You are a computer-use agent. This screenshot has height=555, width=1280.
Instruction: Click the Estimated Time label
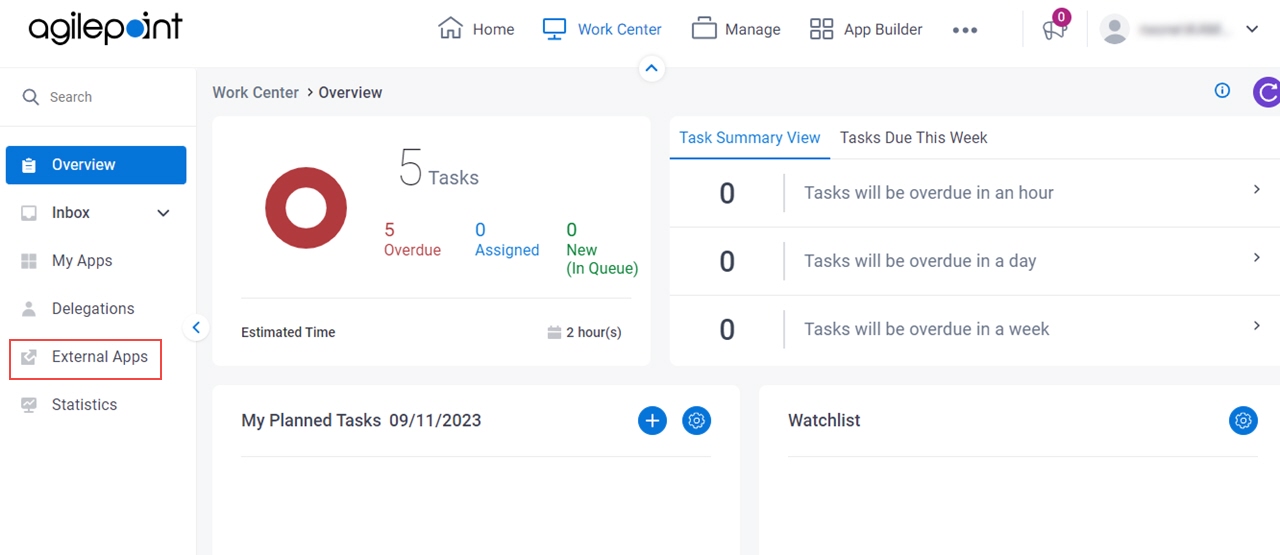tap(288, 332)
